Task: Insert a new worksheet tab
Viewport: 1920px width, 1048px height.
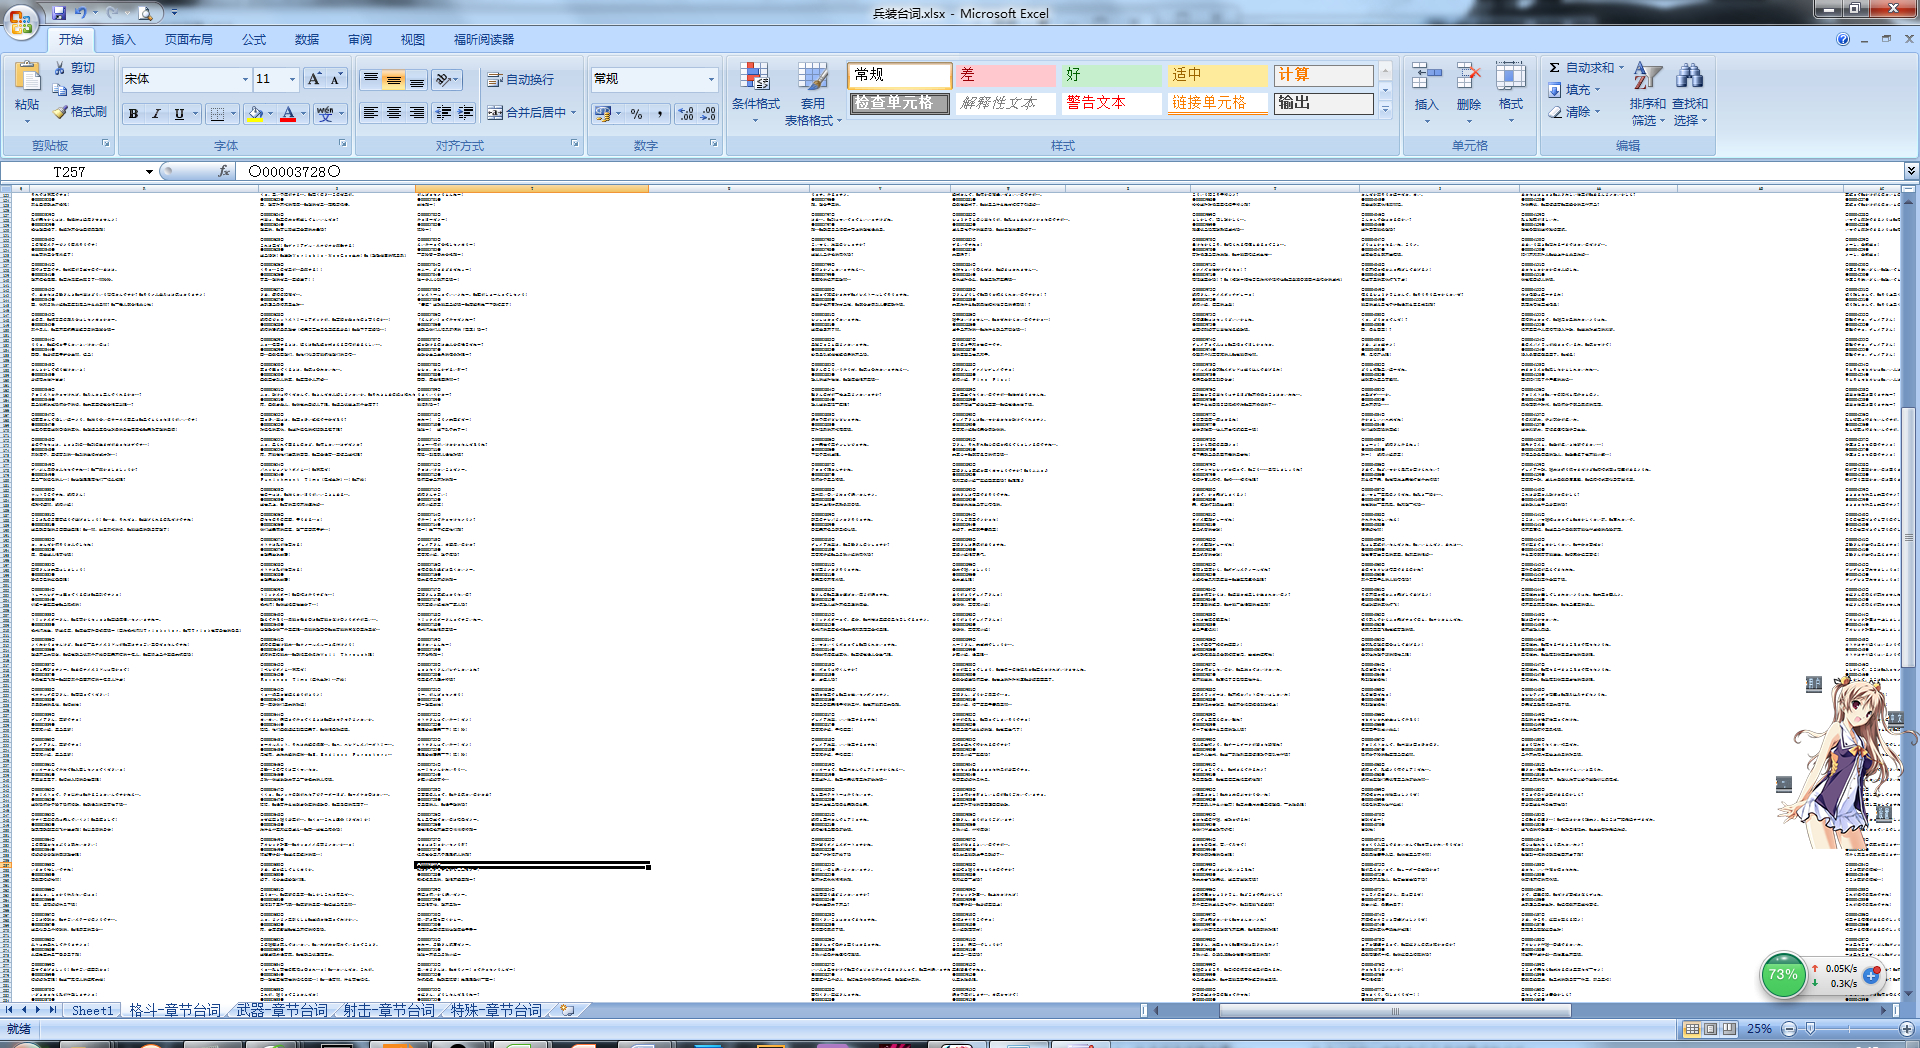Action: (x=567, y=1010)
